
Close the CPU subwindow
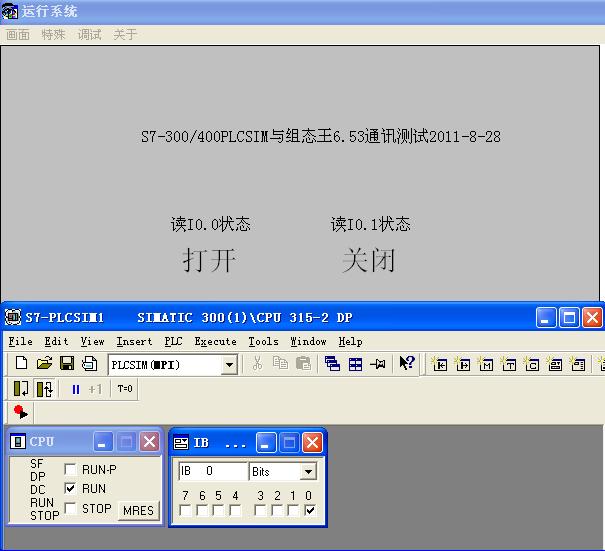pos(149,441)
